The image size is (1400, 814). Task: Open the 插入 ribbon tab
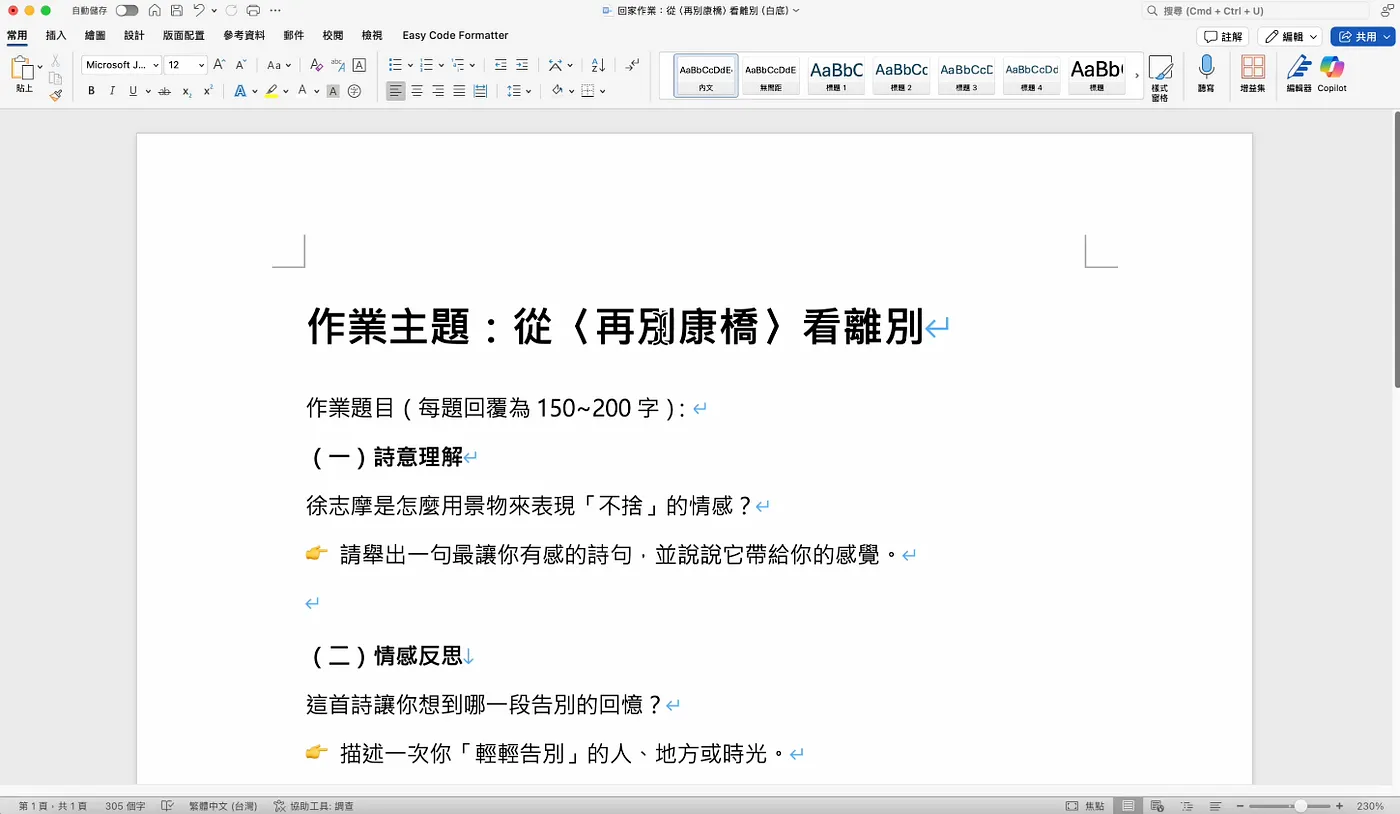pyautogui.click(x=56, y=35)
